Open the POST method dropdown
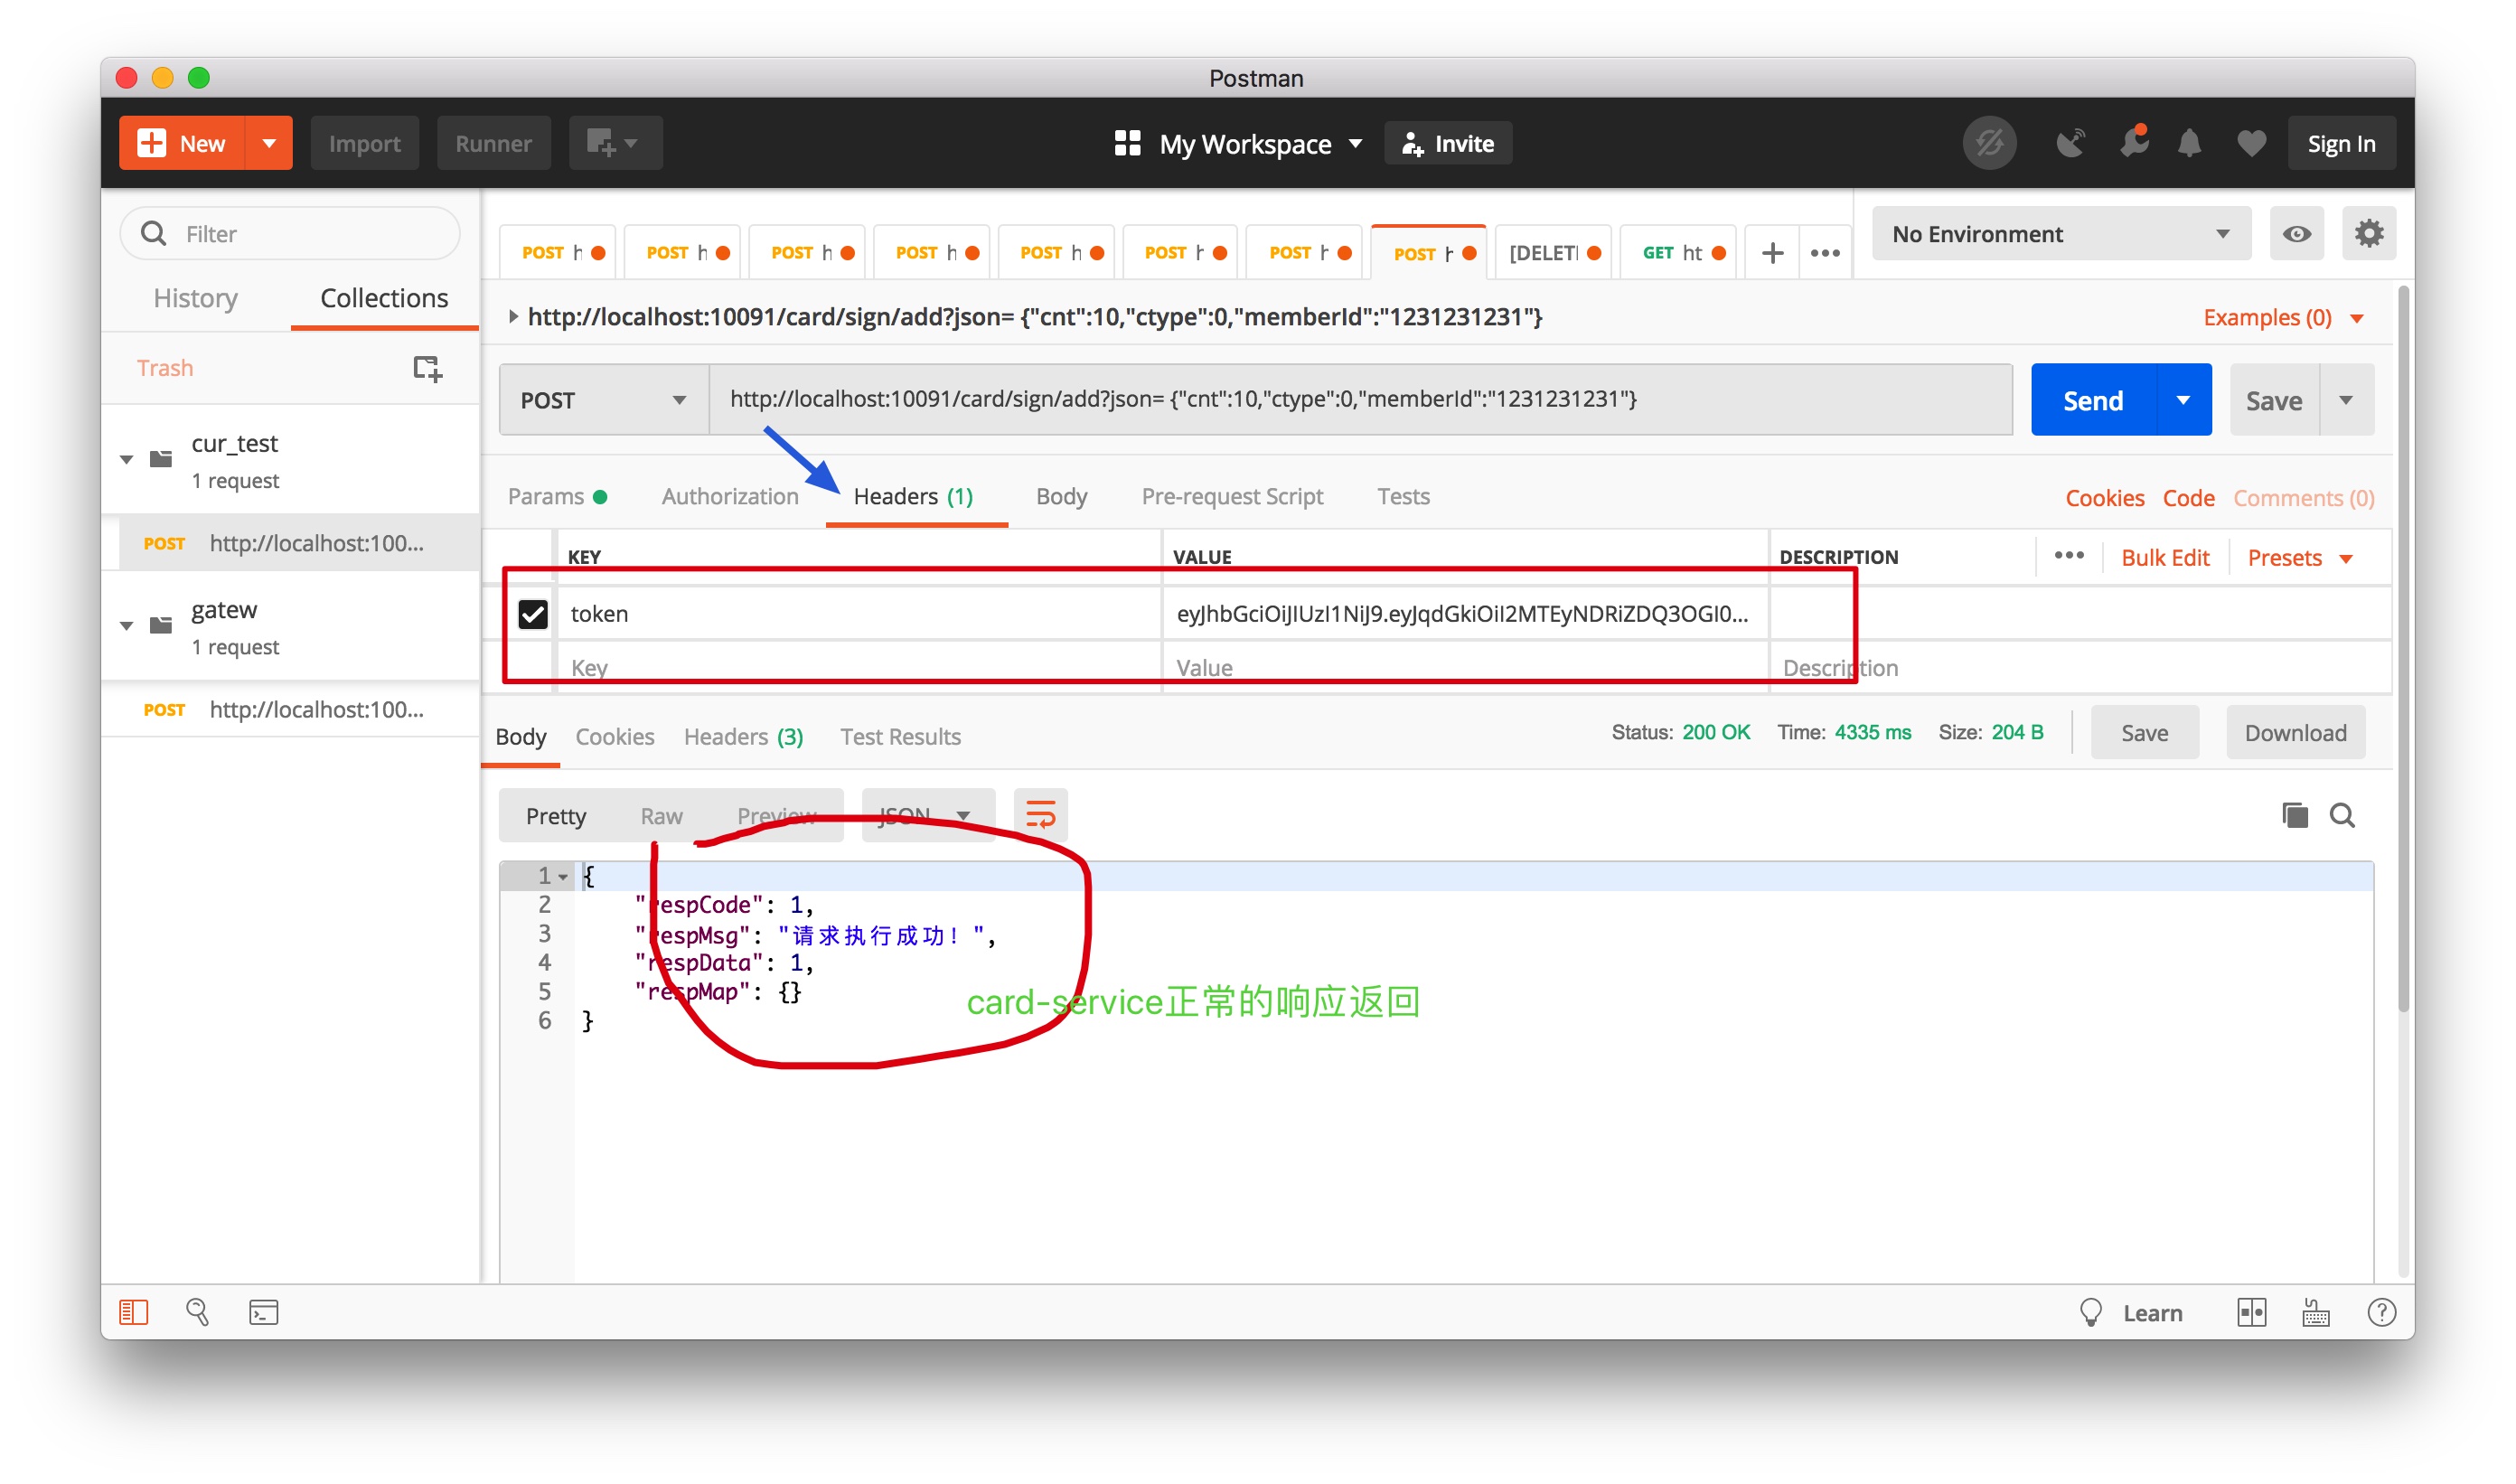2516x1484 pixels. pyautogui.click(x=603, y=400)
